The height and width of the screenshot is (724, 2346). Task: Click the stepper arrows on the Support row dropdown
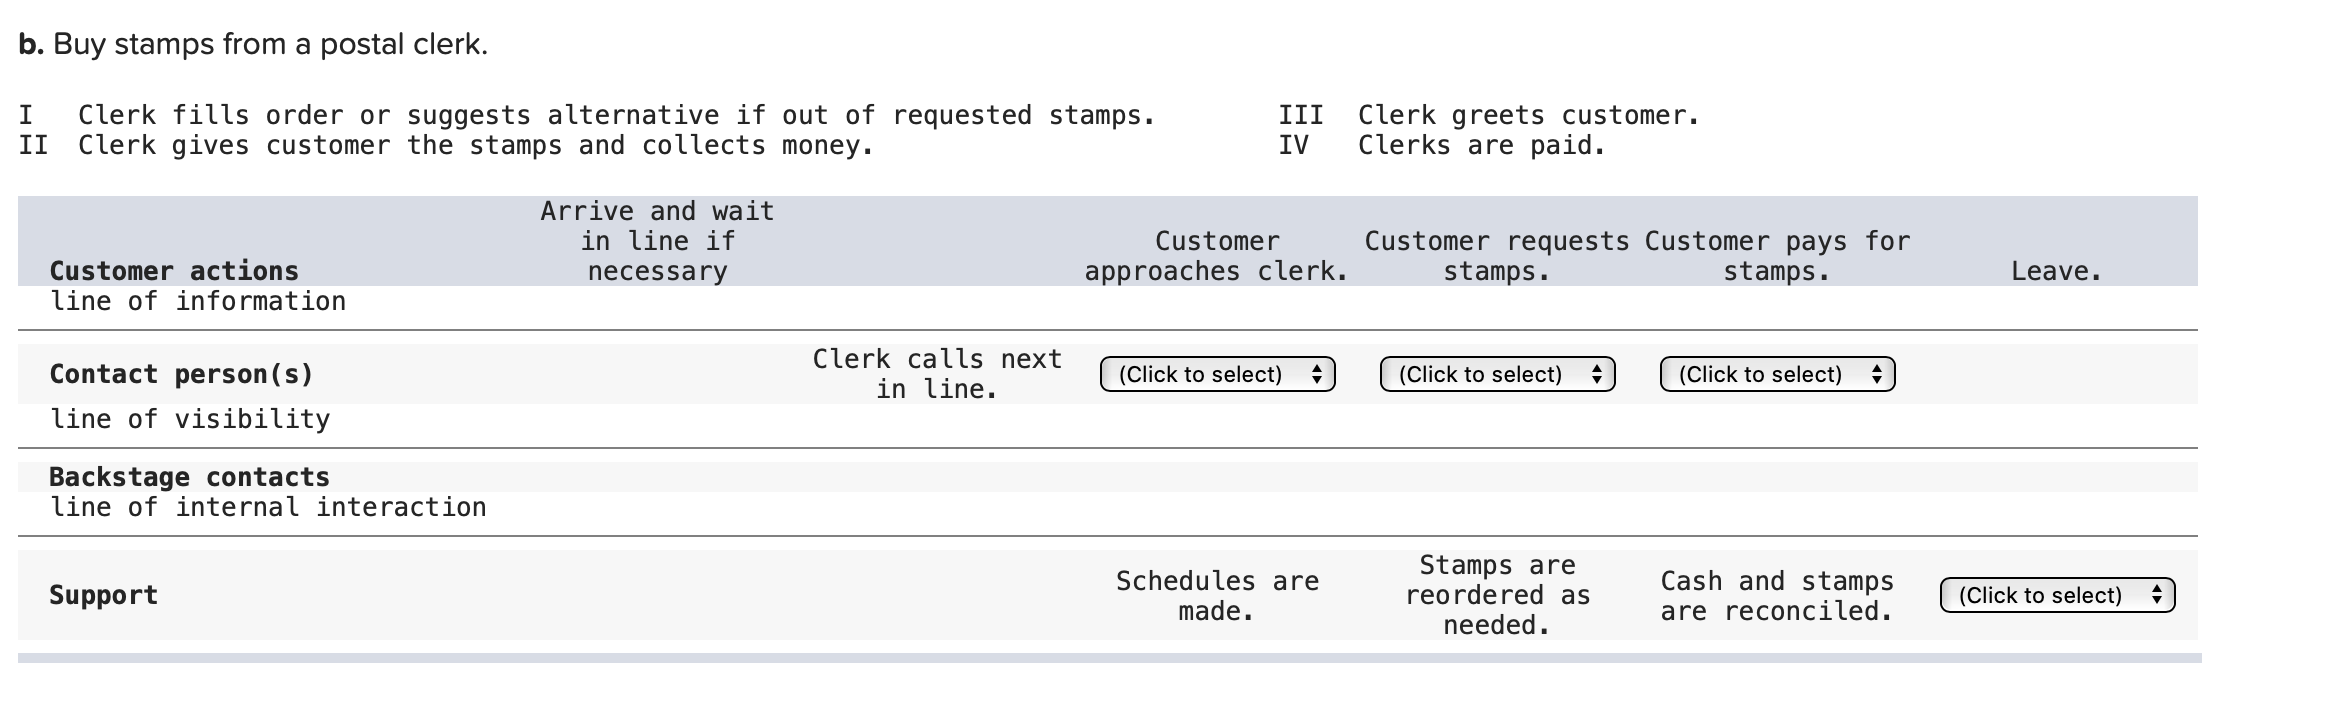(x=2156, y=595)
